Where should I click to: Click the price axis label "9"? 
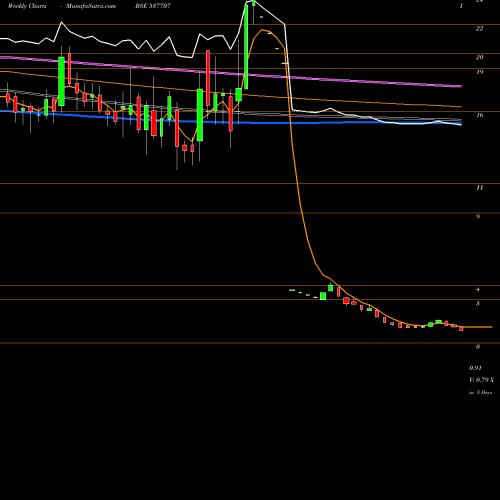(x=478, y=217)
